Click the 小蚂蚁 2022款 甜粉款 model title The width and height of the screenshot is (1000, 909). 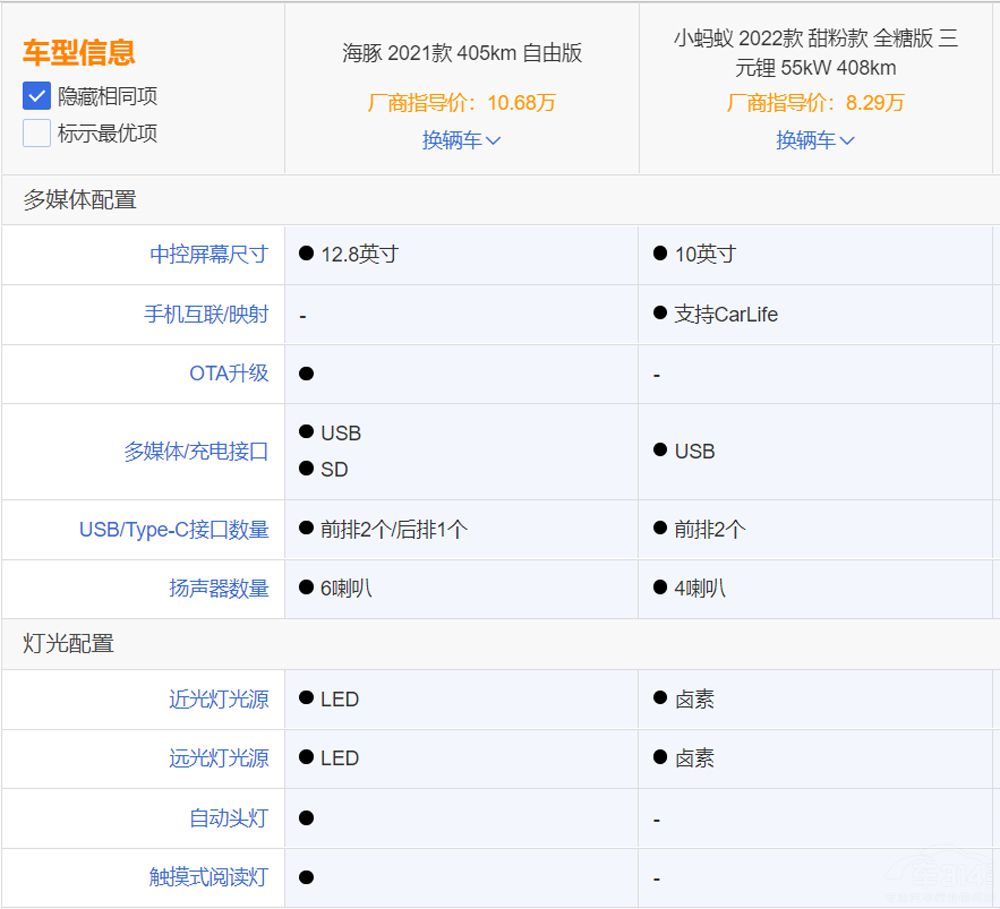(815, 53)
